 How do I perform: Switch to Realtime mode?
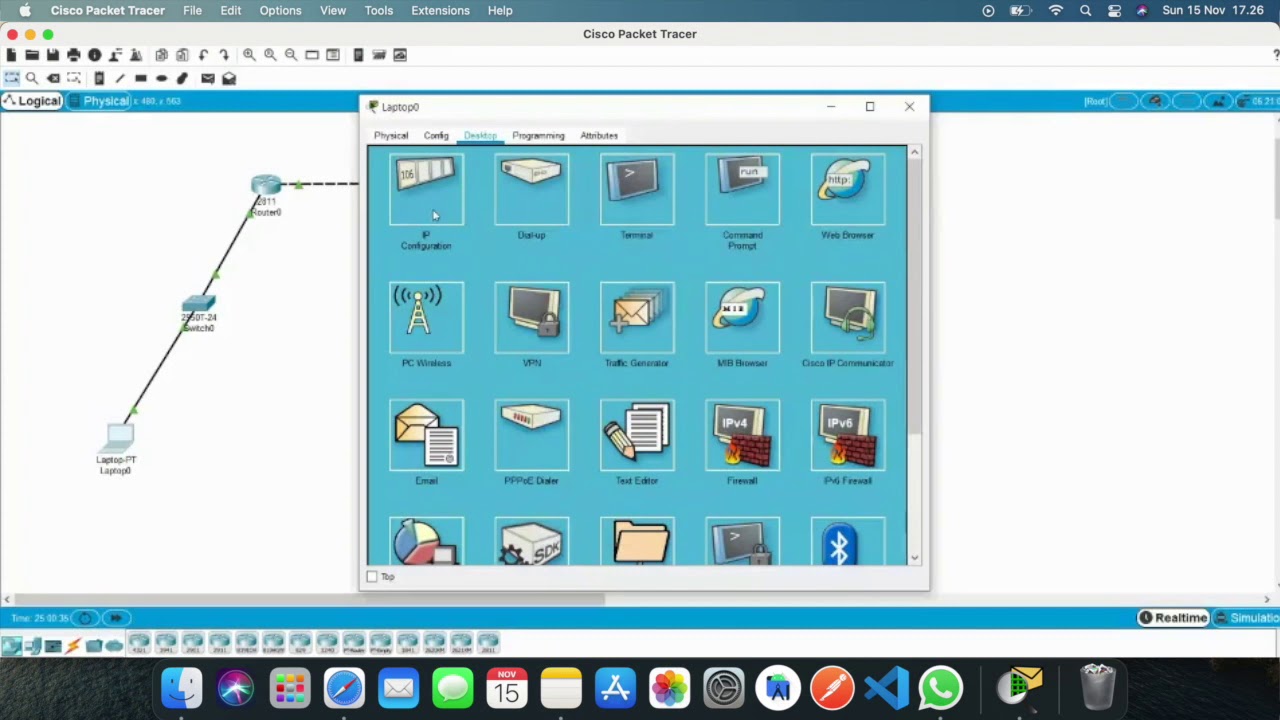click(1173, 618)
